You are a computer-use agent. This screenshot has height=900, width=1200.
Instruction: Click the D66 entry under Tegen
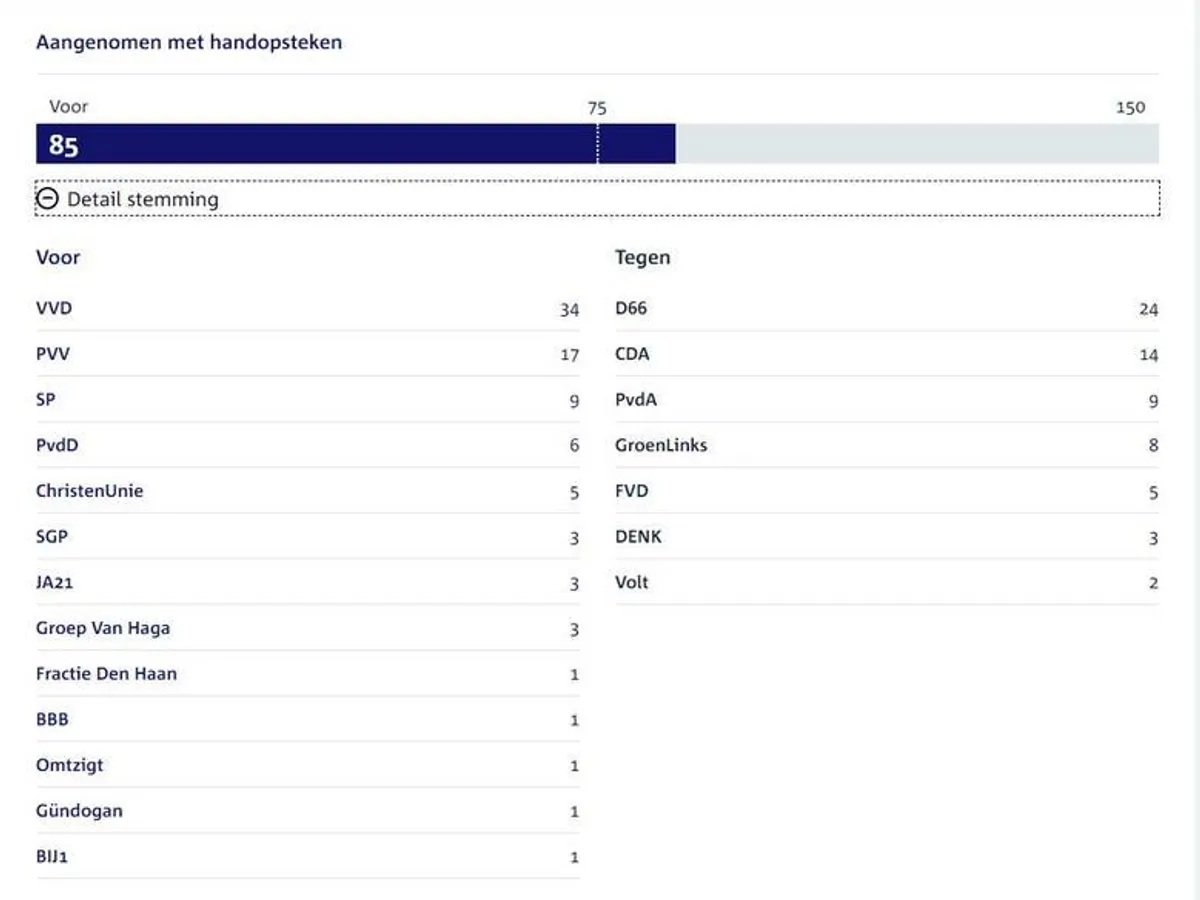[631, 308]
